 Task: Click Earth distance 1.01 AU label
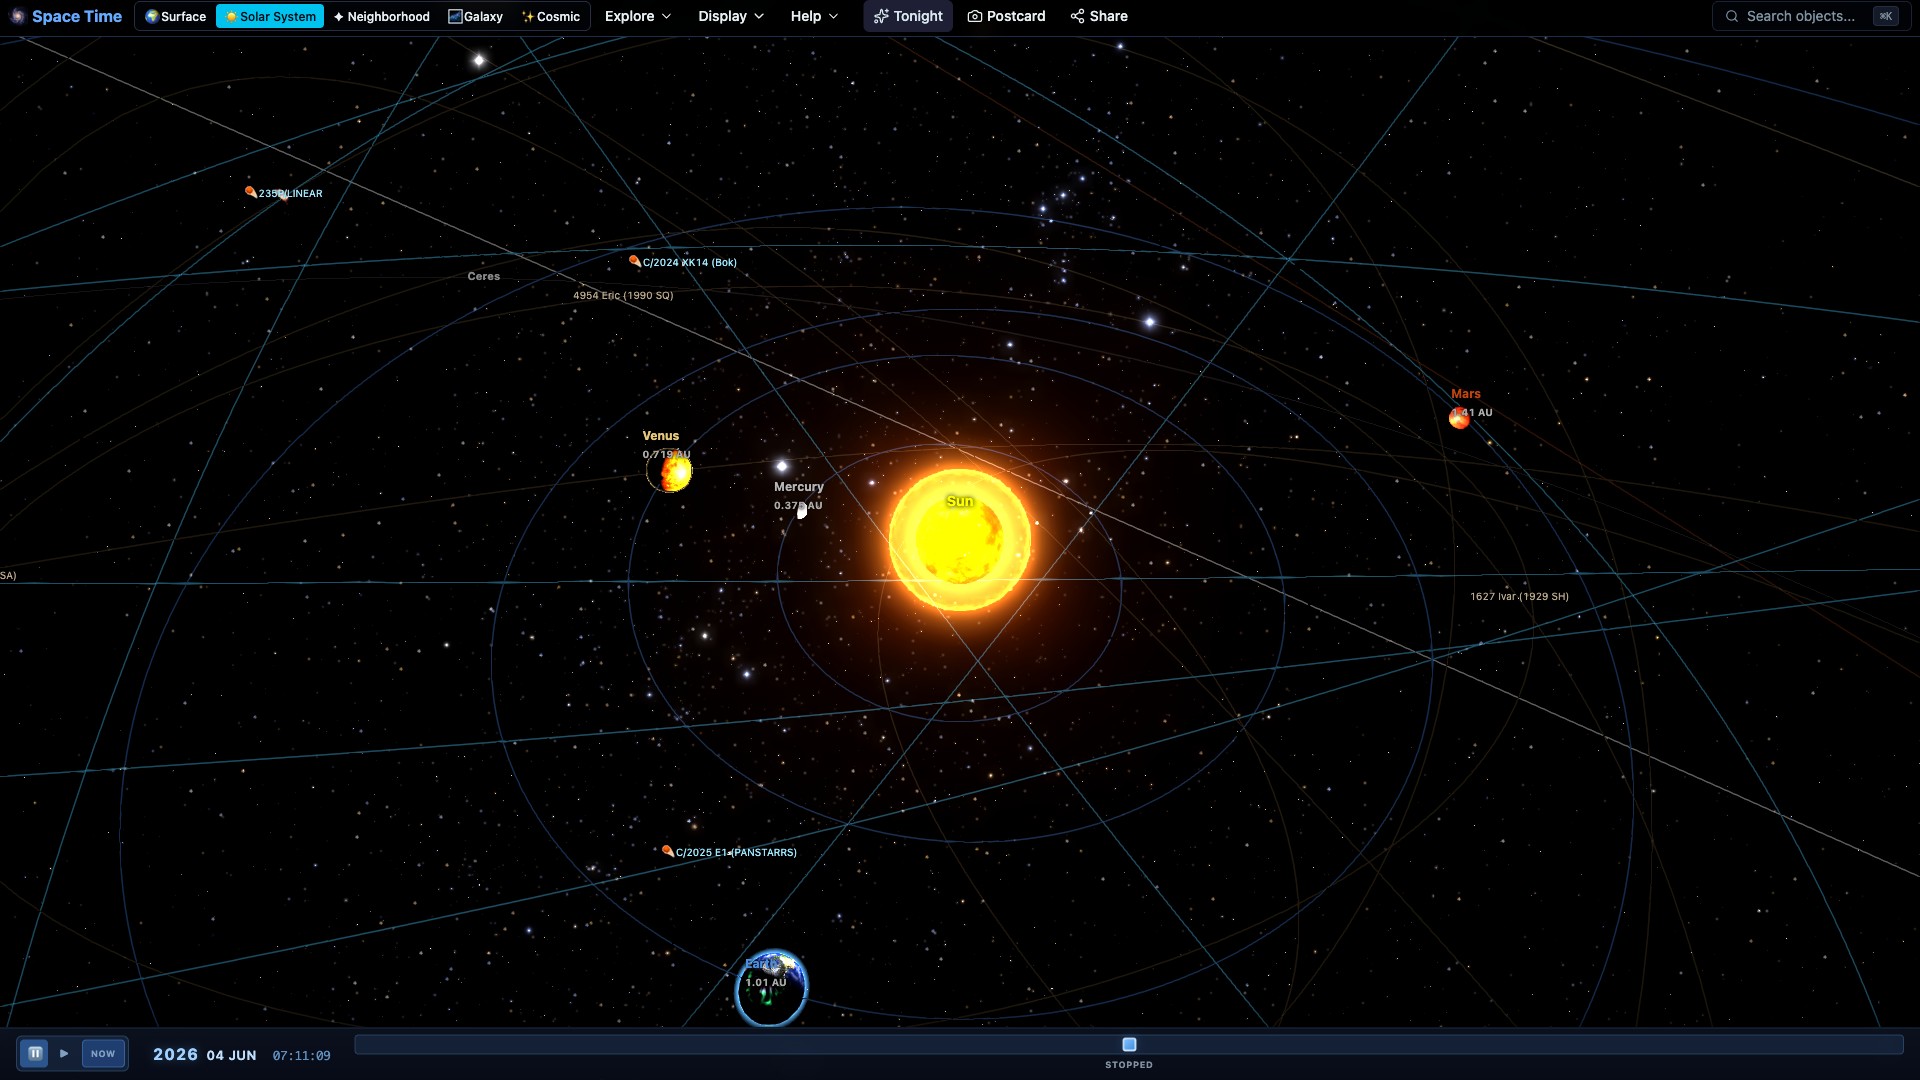[x=766, y=982]
